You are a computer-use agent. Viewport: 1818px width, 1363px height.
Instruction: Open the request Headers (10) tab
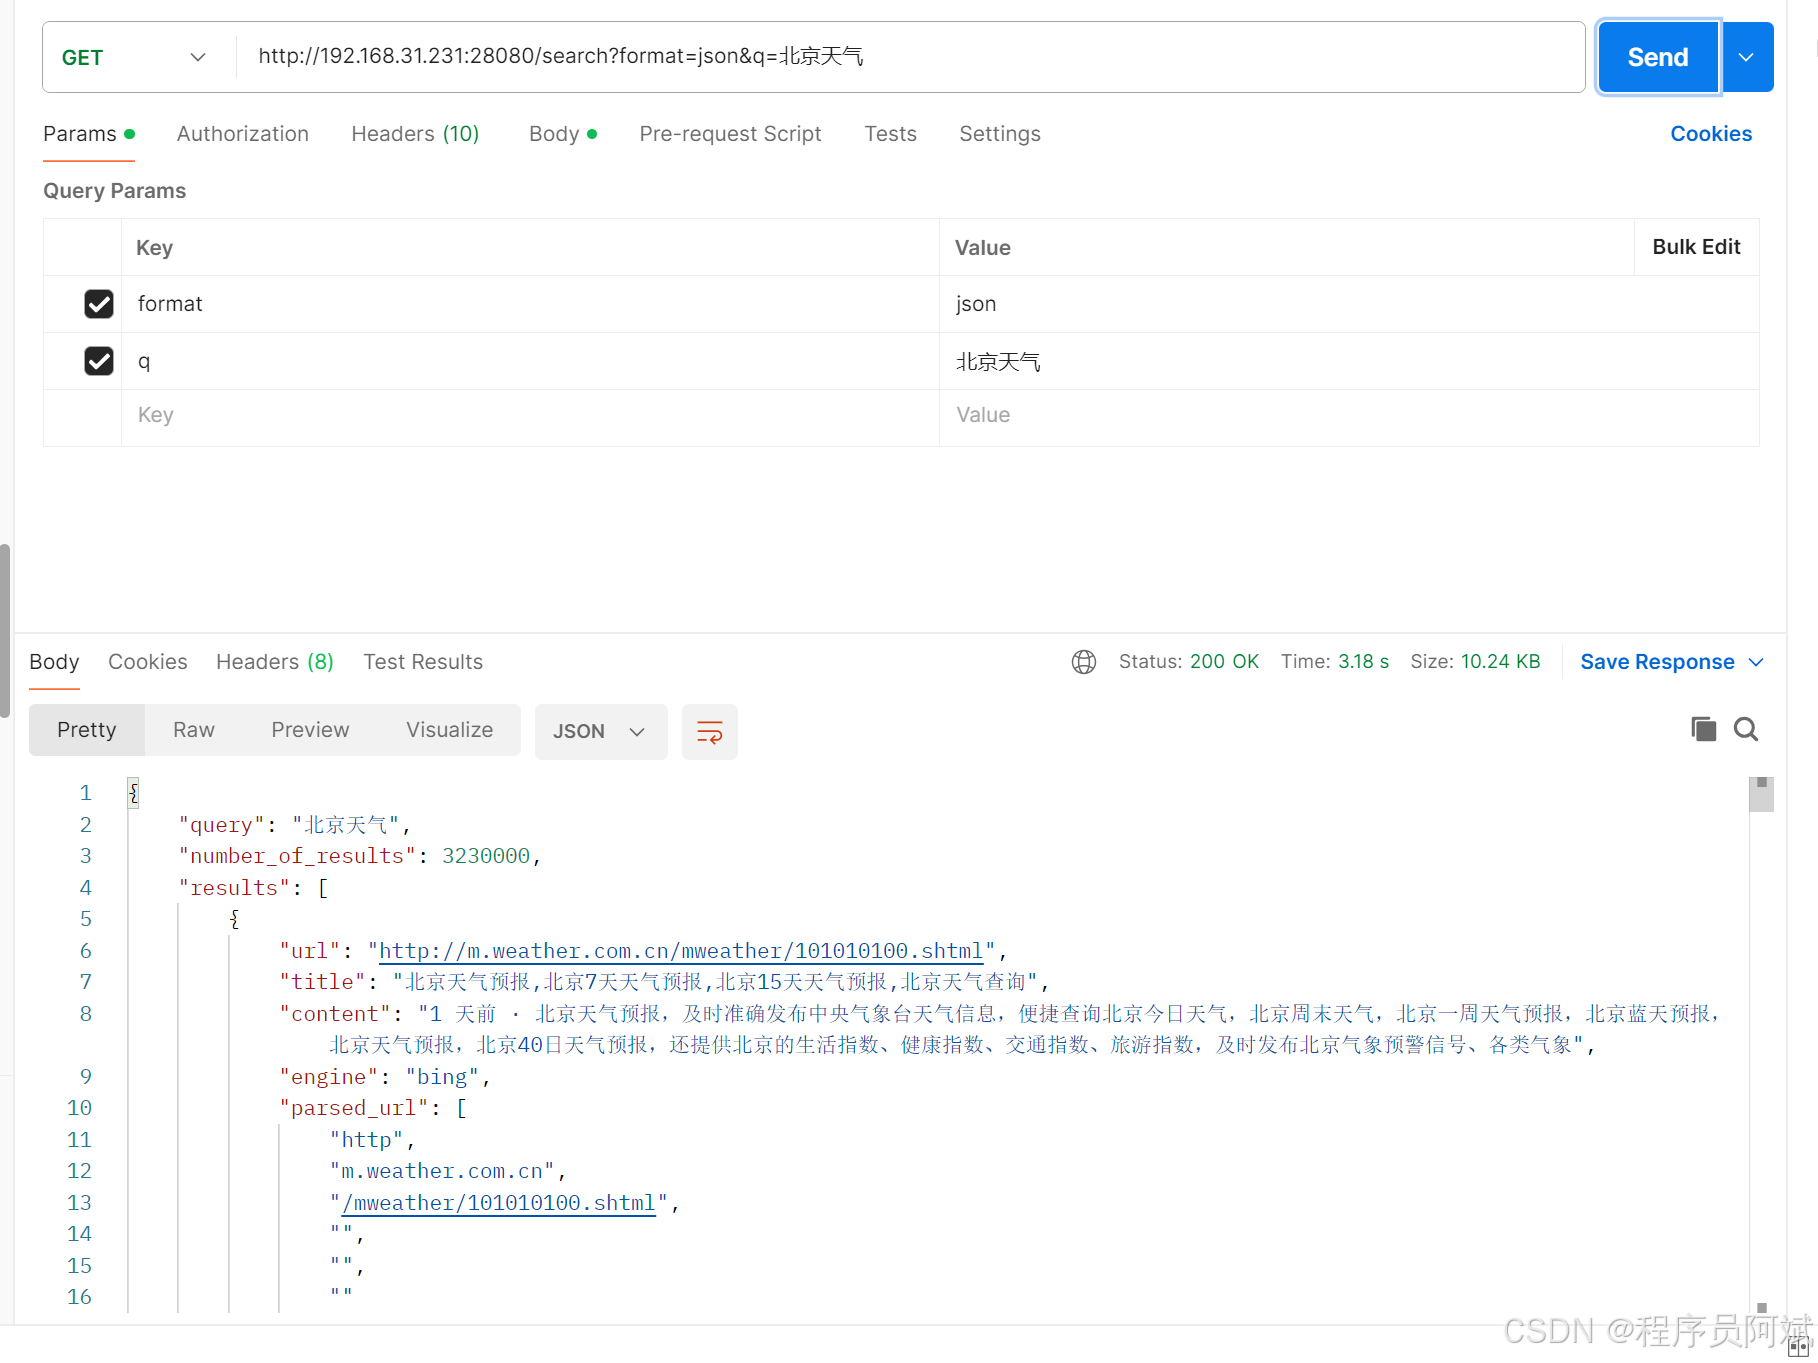(x=415, y=134)
